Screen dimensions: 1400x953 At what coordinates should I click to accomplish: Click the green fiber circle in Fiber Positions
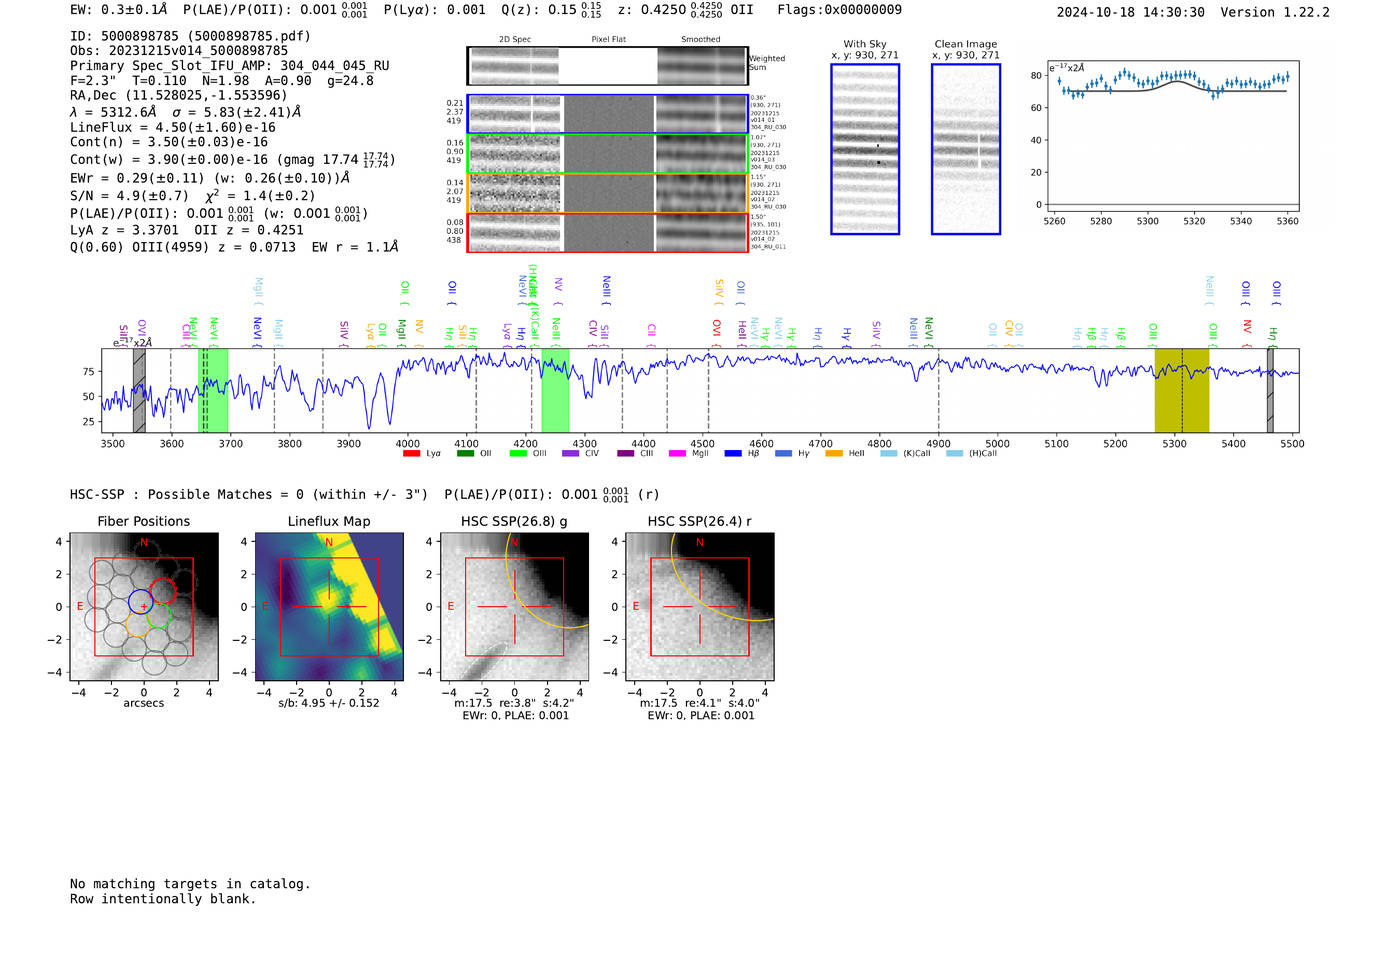pyautogui.click(x=159, y=616)
